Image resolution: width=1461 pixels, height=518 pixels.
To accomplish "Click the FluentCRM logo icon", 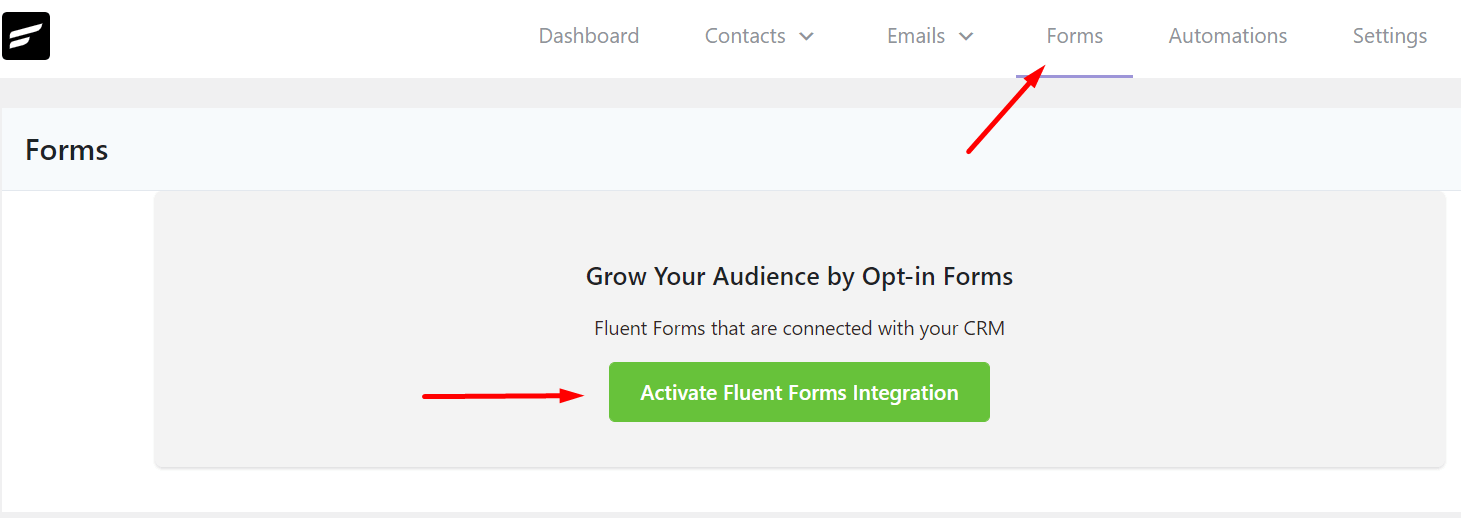I will click(x=26, y=36).
